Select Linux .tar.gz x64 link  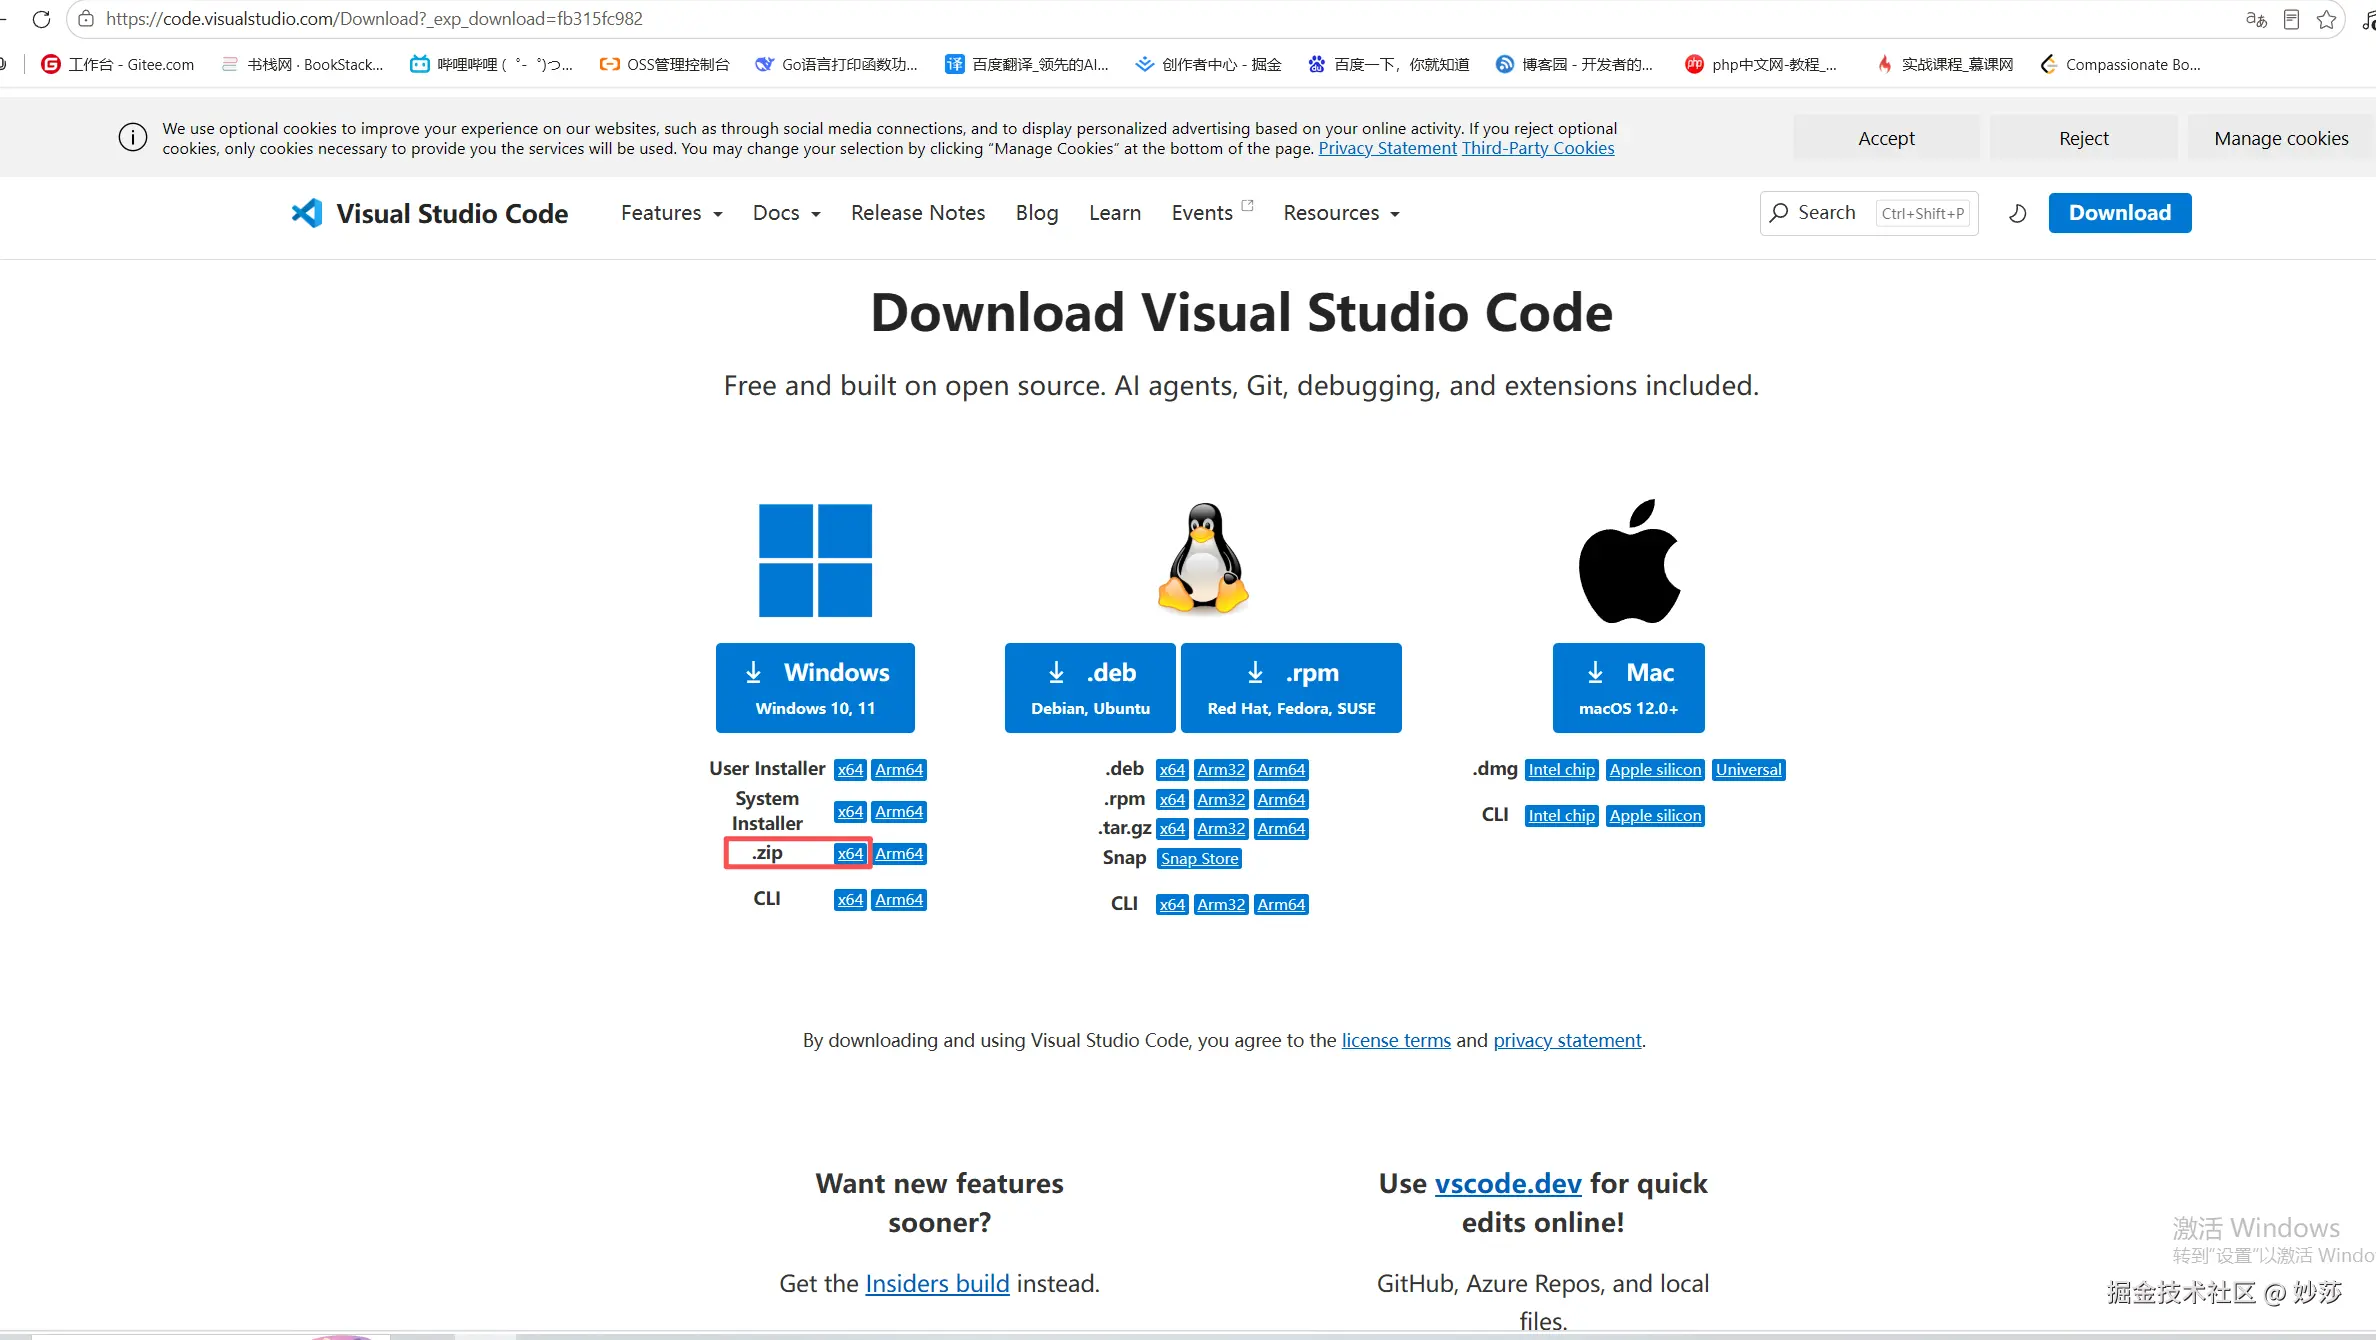tap(1172, 828)
